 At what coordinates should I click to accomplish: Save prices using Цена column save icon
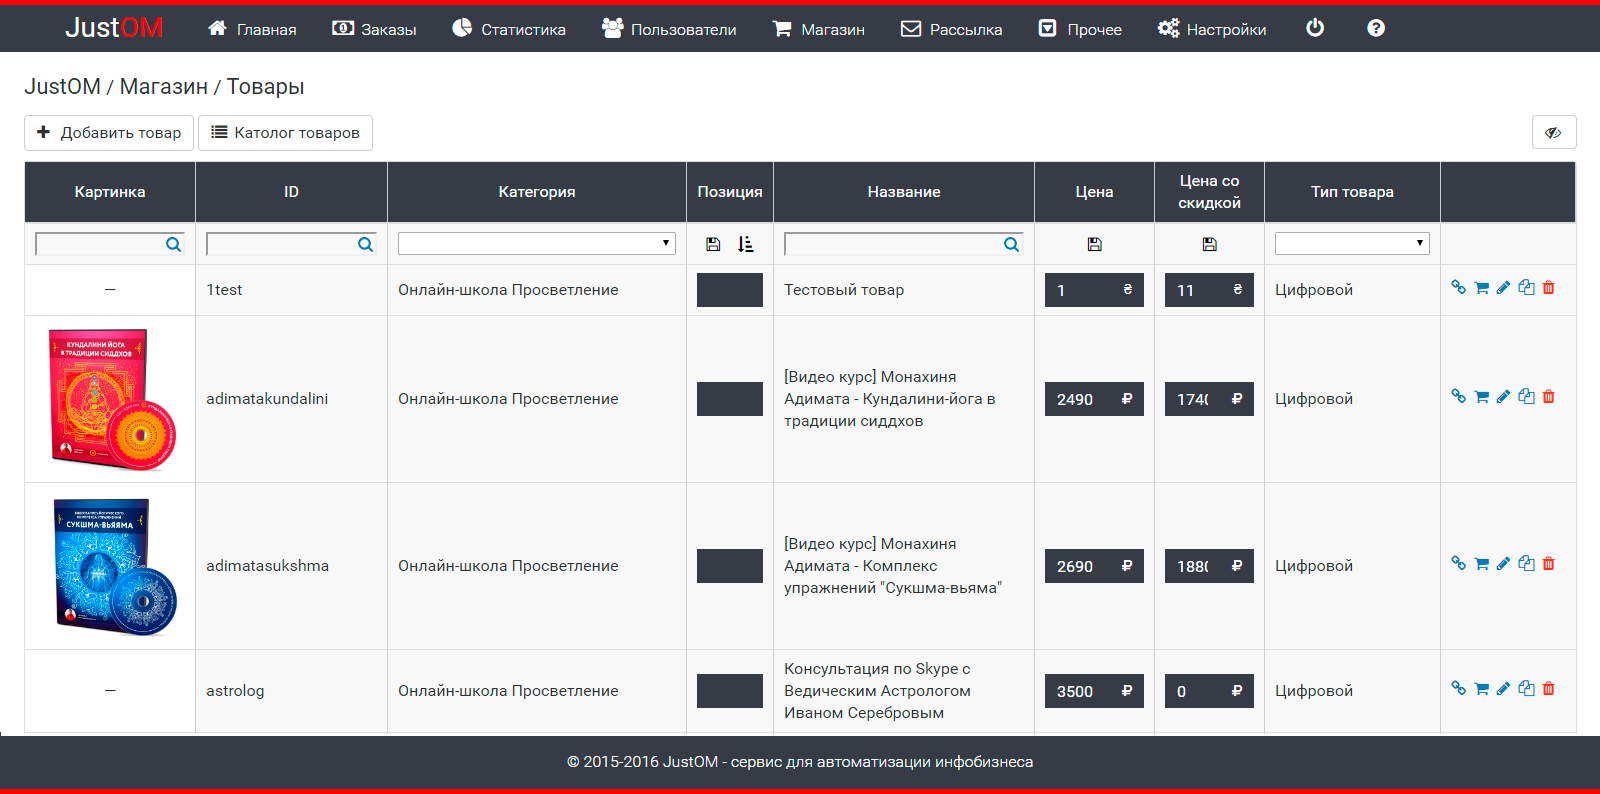(x=1094, y=244)
